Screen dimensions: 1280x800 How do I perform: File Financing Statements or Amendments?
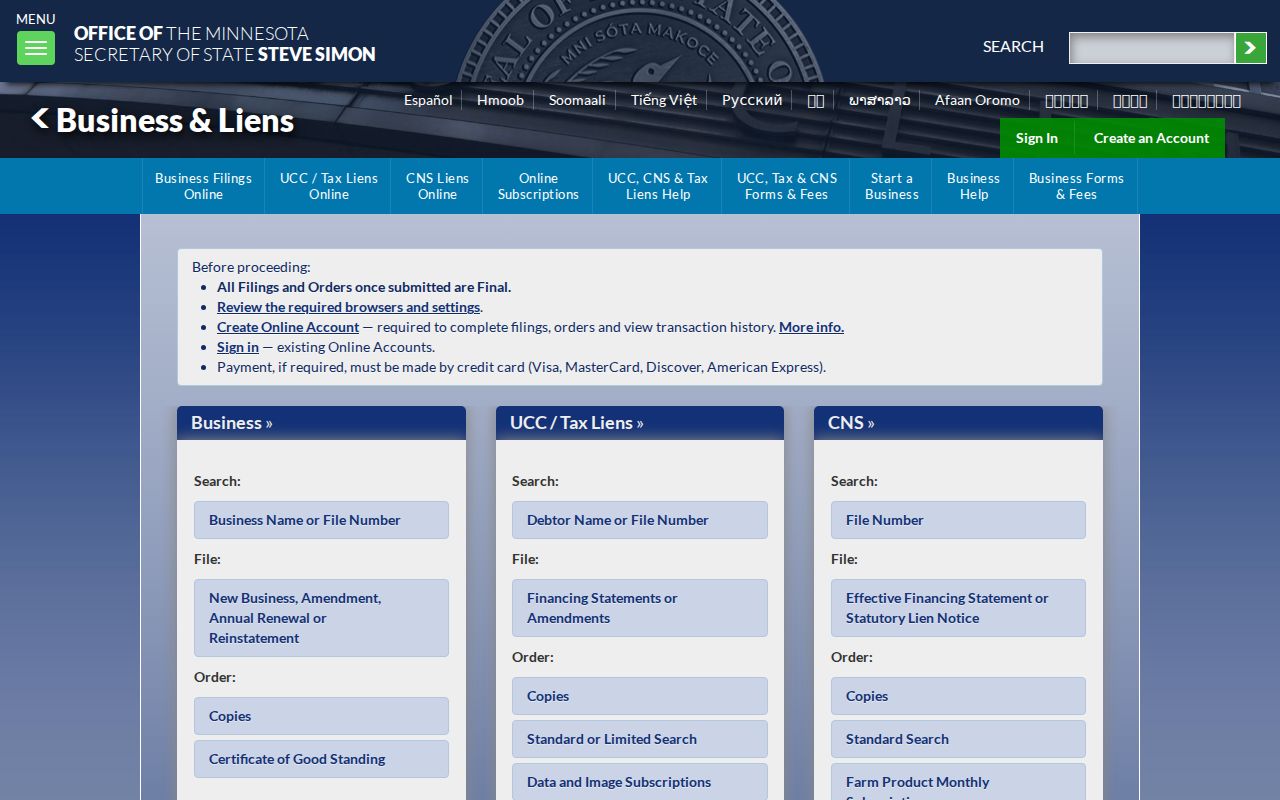(640, 608)
